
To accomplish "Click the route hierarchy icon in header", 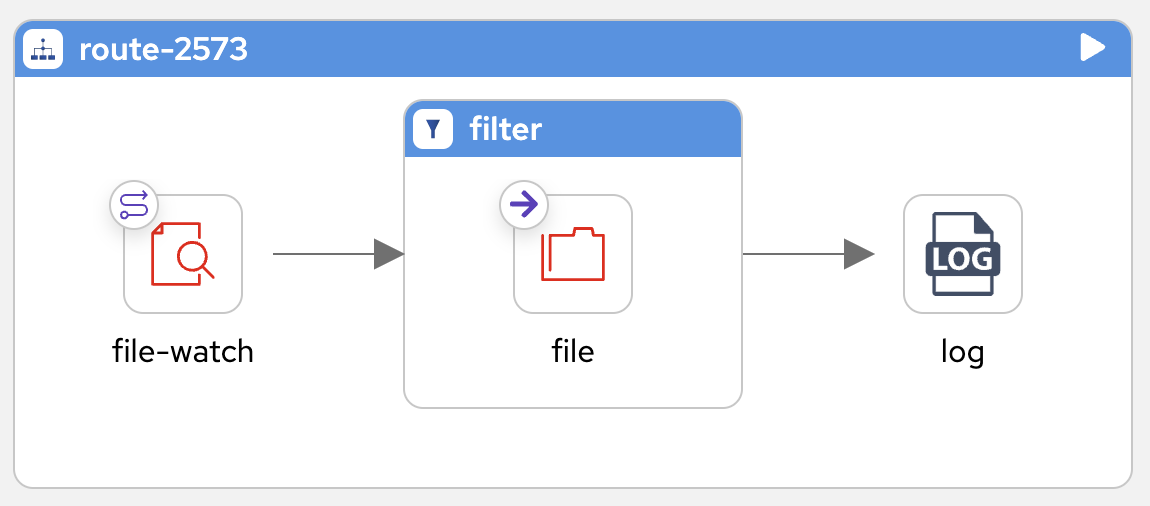I will point(43,49).
